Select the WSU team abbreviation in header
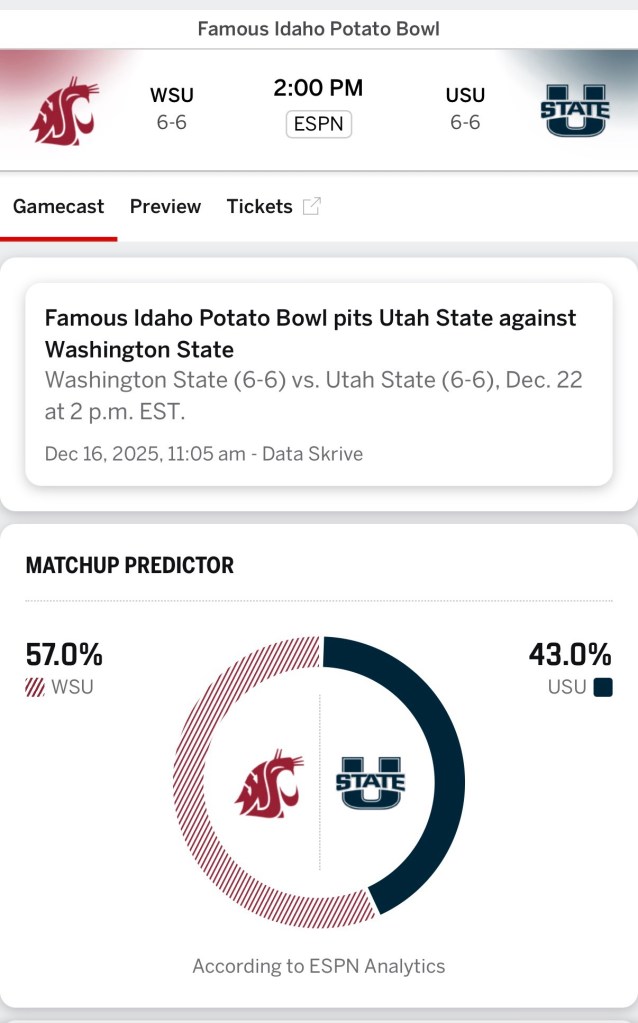The width and height of the screenshot is (638, 1023). click(x=172, y=96)
